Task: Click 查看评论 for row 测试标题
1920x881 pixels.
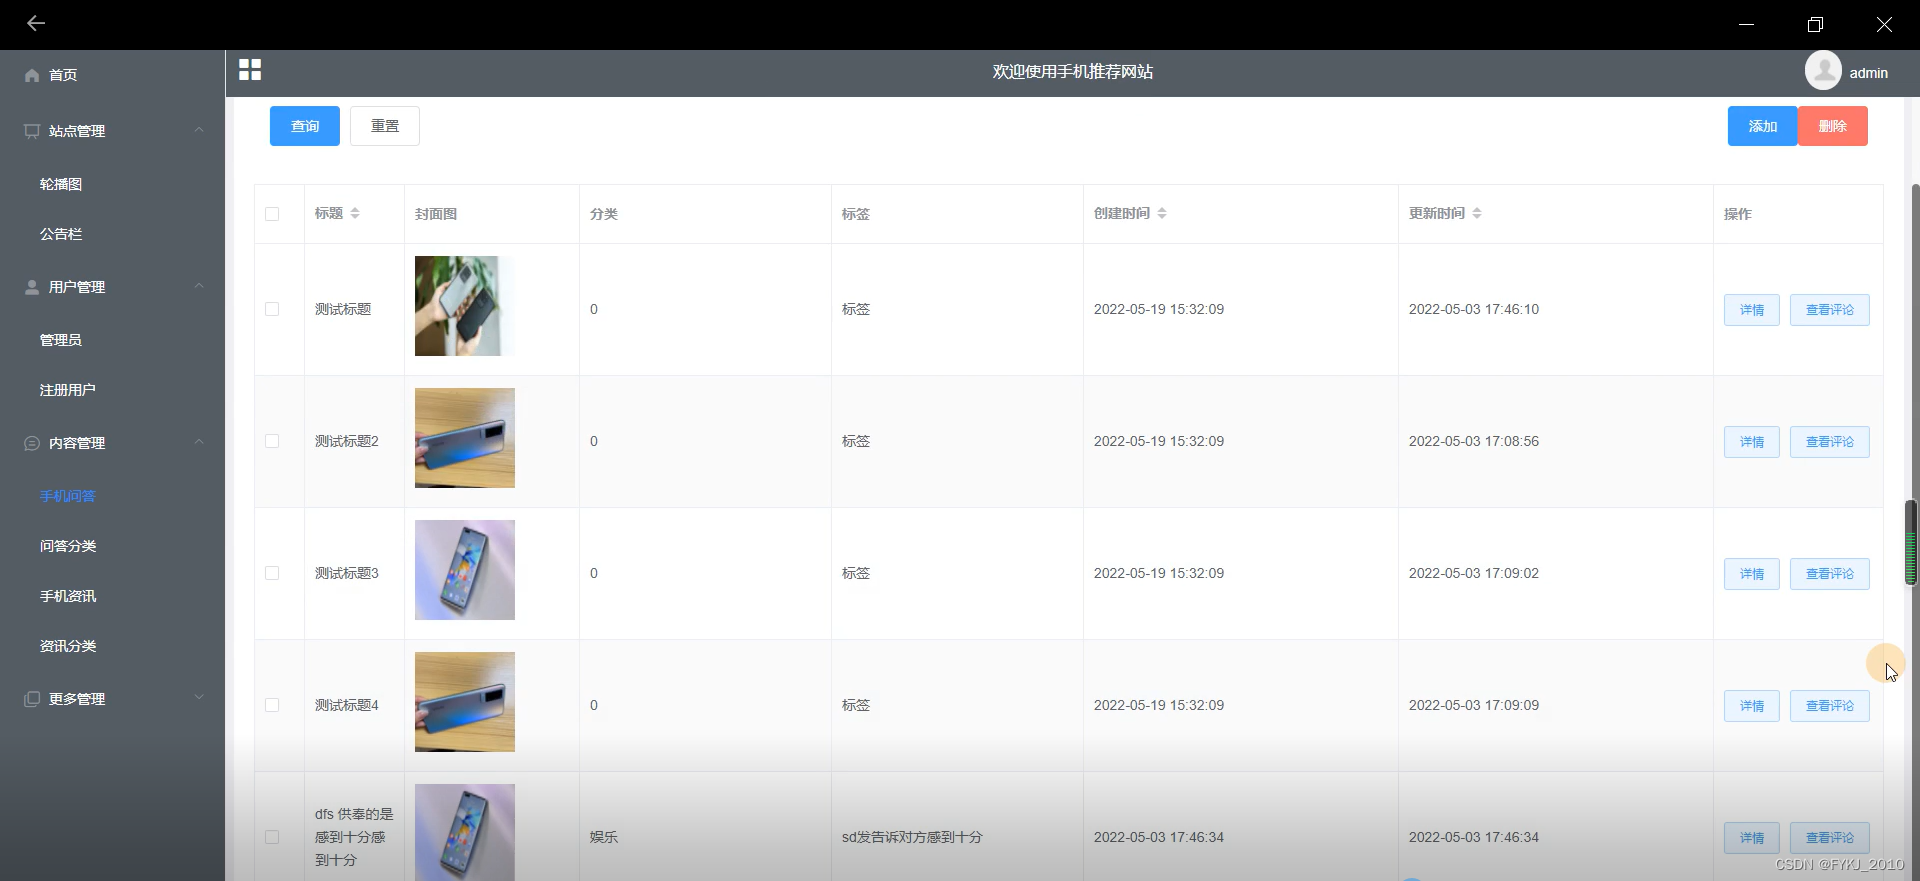Action: tap(1830, 310)
